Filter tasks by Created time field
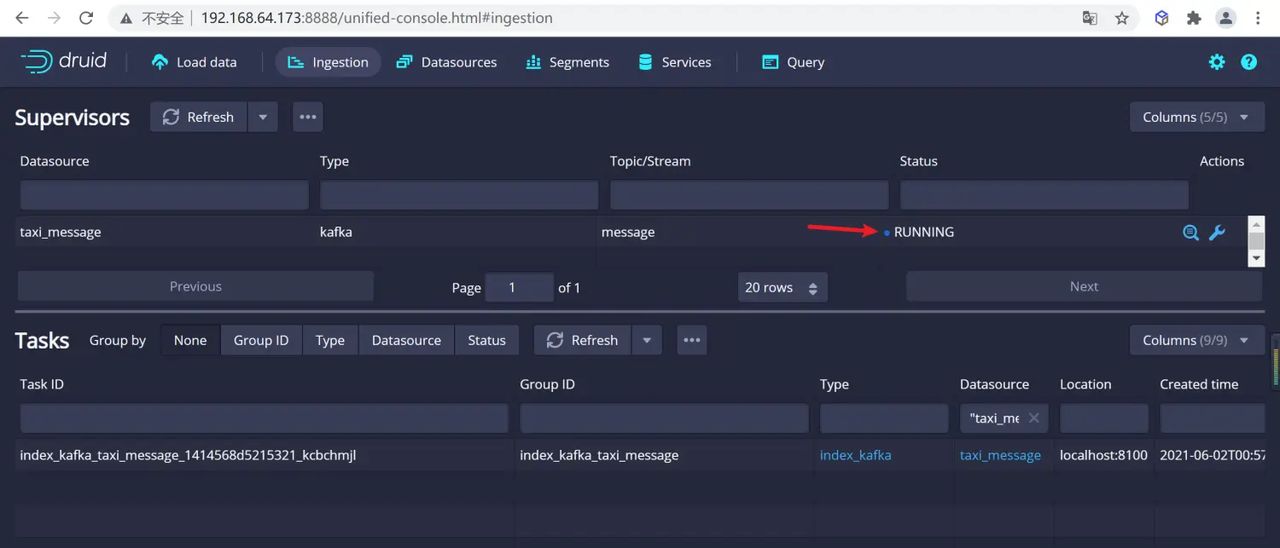The image size is (1280, 548). click(1212, 418)
